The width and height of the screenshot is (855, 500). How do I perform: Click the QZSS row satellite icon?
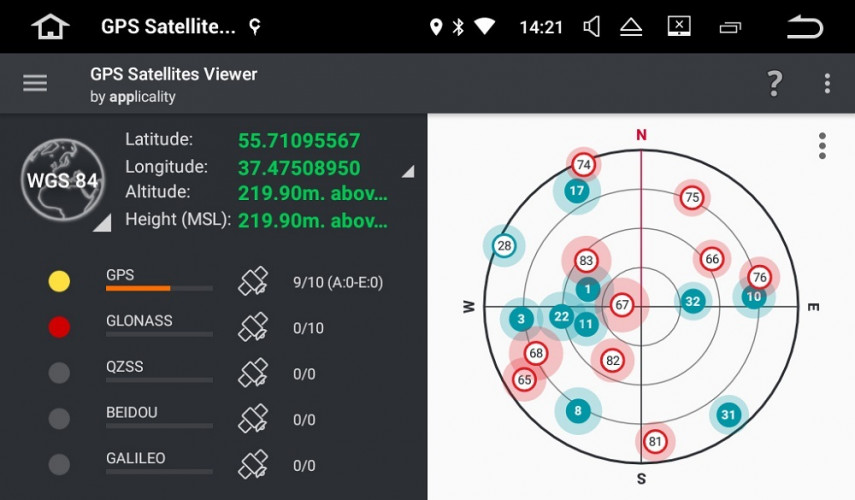253,374
